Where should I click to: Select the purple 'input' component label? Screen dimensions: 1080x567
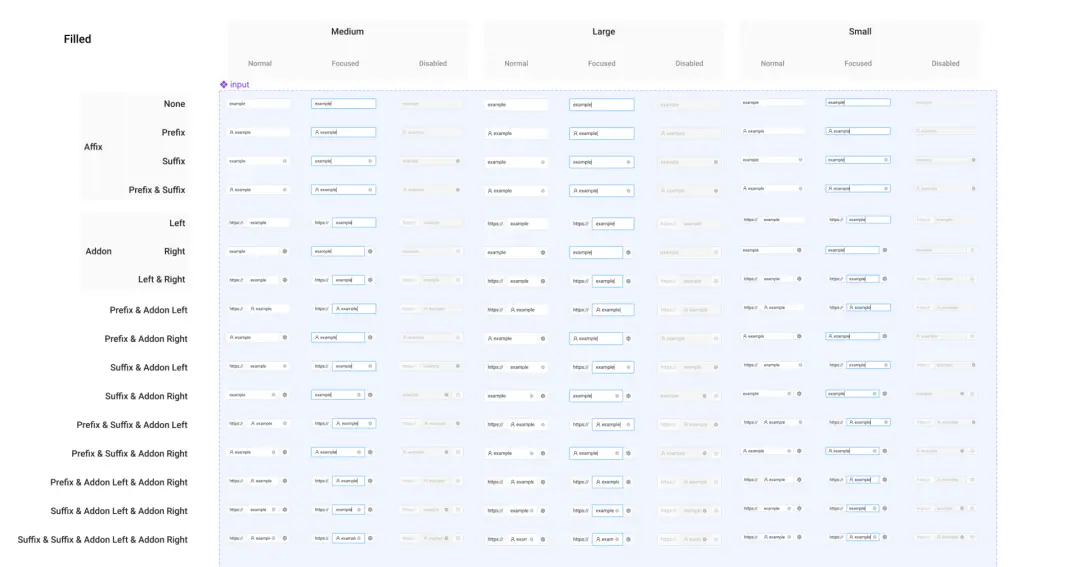point(240,85)
